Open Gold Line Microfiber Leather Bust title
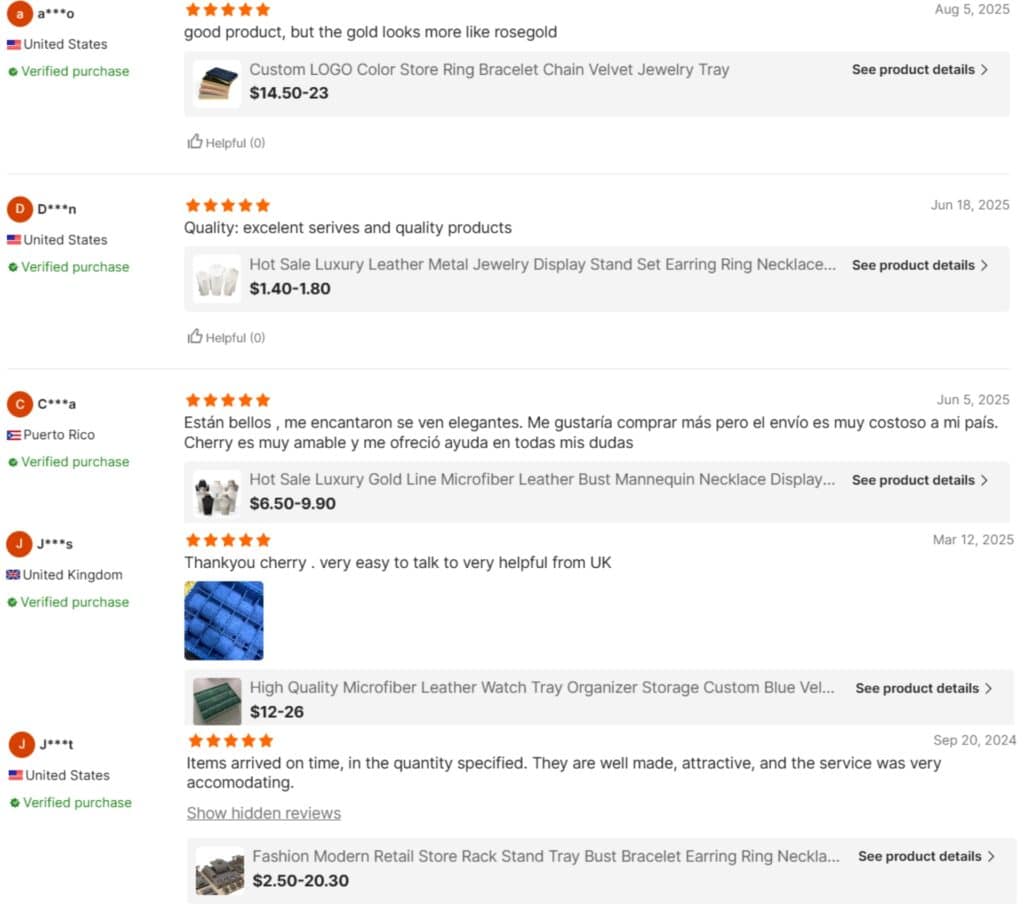 coord(542,480)
